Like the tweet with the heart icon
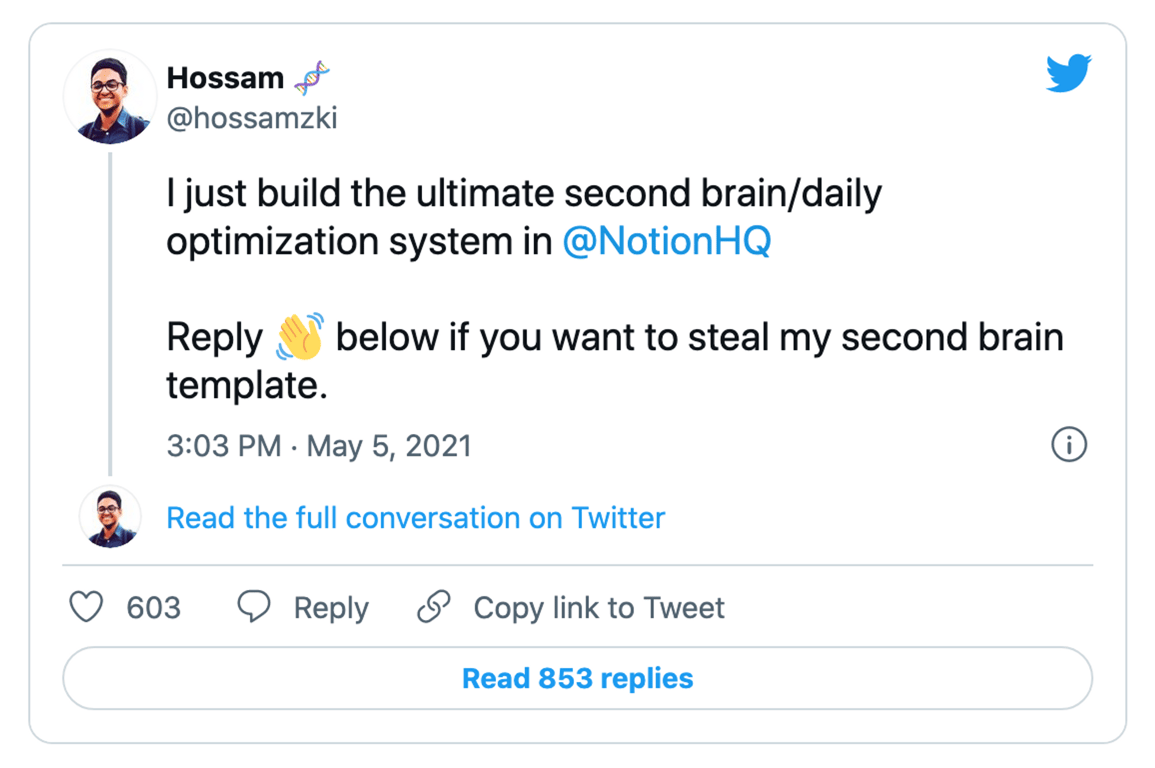 (87, 607)
